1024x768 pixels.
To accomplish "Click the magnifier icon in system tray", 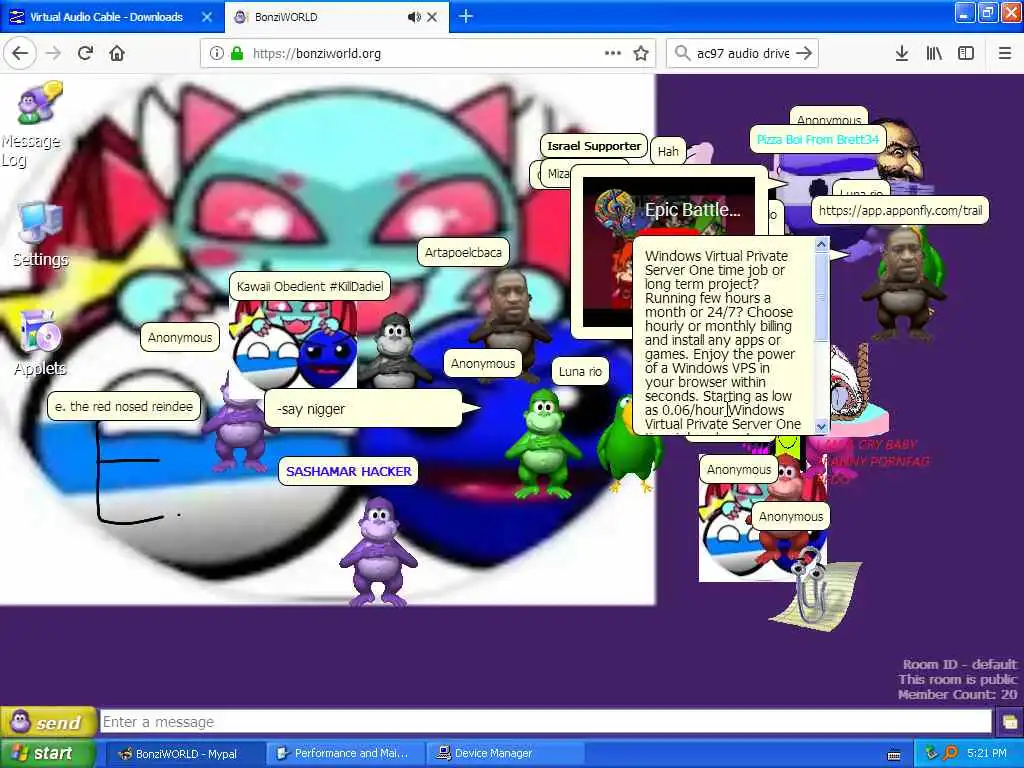I will pos(950,754).
